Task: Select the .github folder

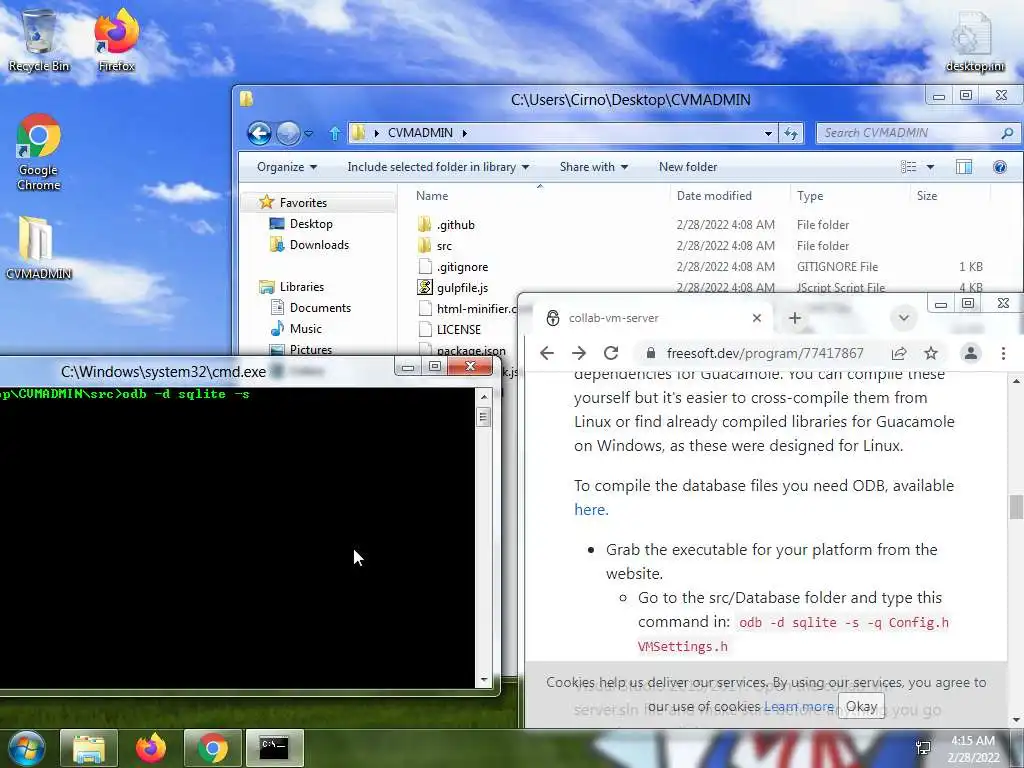Action: (x=455, y=225)
